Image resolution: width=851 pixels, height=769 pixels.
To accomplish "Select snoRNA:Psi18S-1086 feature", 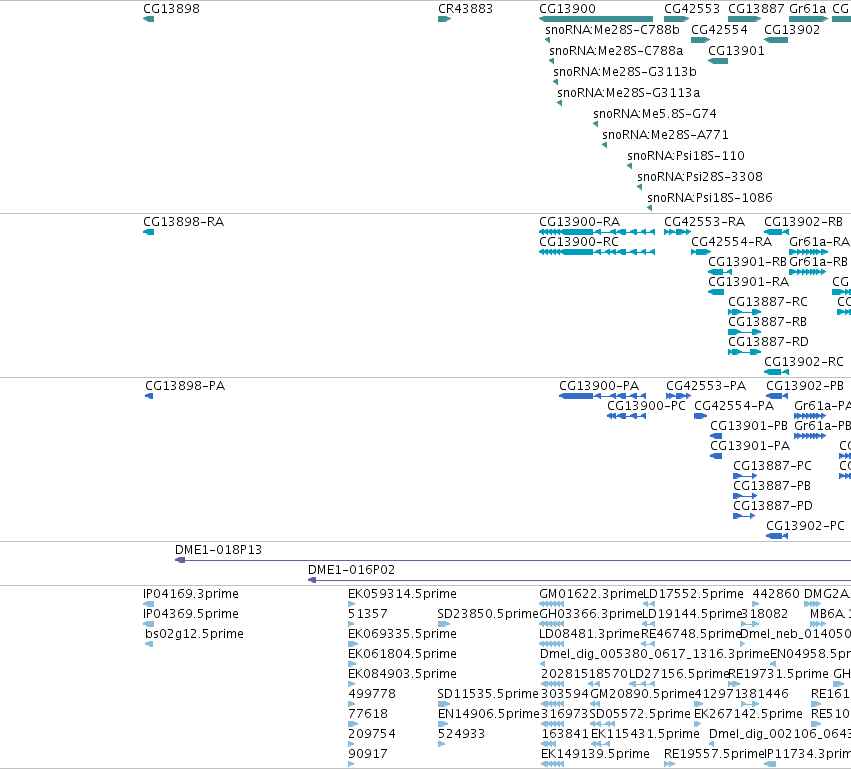I will [x=650, y=208].
